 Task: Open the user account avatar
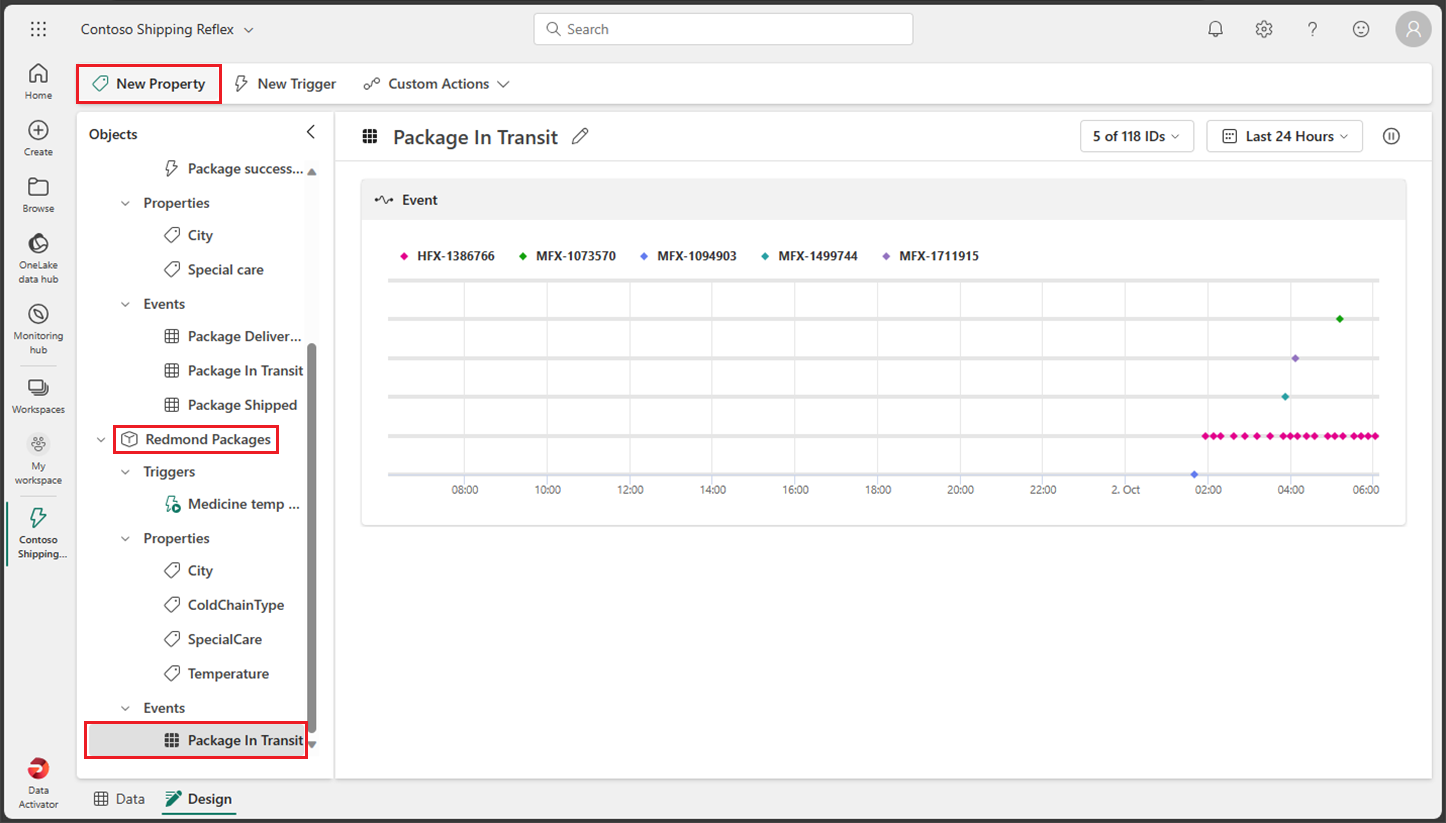[x=1413, y=29]
